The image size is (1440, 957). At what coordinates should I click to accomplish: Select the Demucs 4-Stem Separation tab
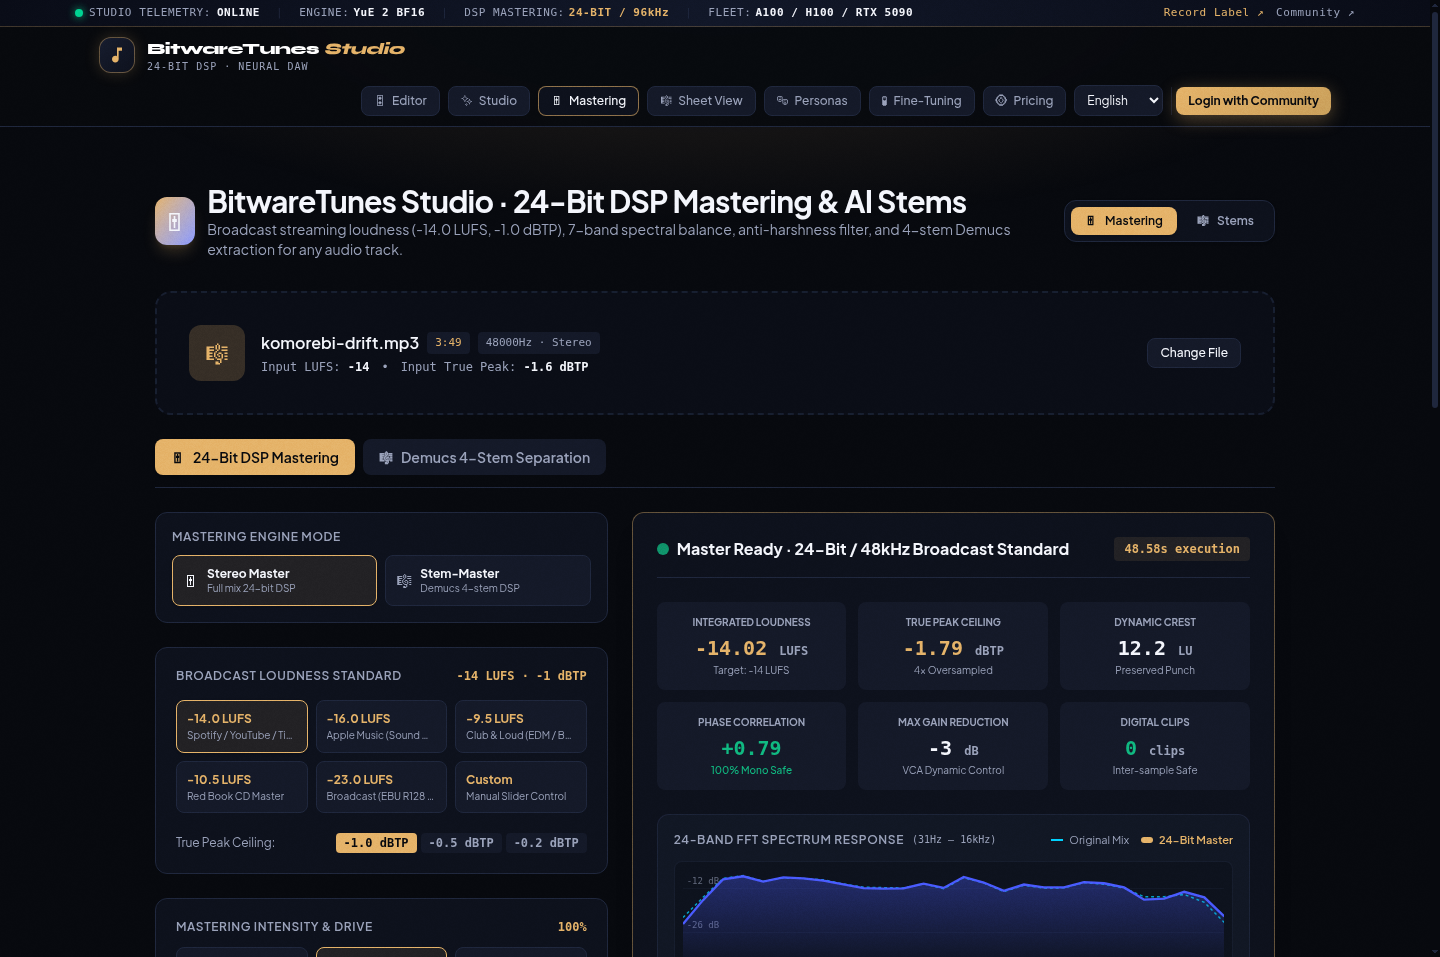pyautogui.click(x=484, y=457)
